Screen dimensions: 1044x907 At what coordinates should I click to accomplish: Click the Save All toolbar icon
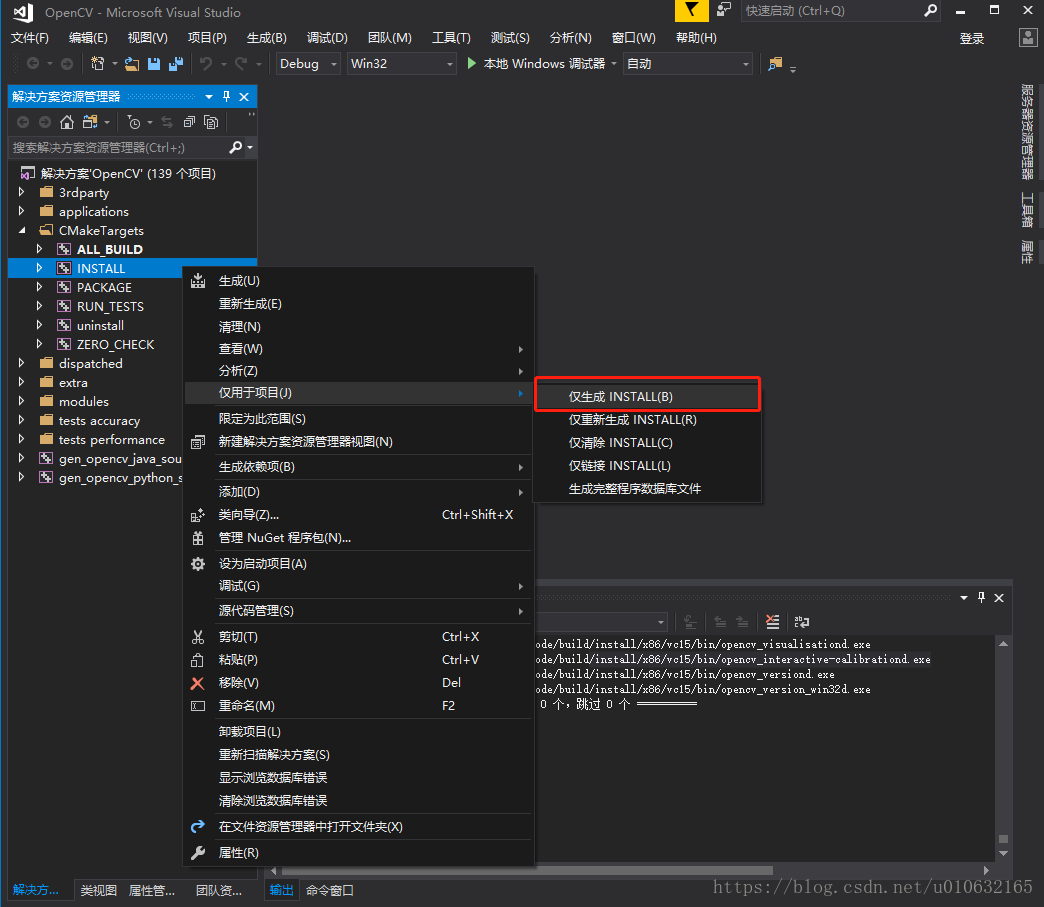click(x=176, y=64)
